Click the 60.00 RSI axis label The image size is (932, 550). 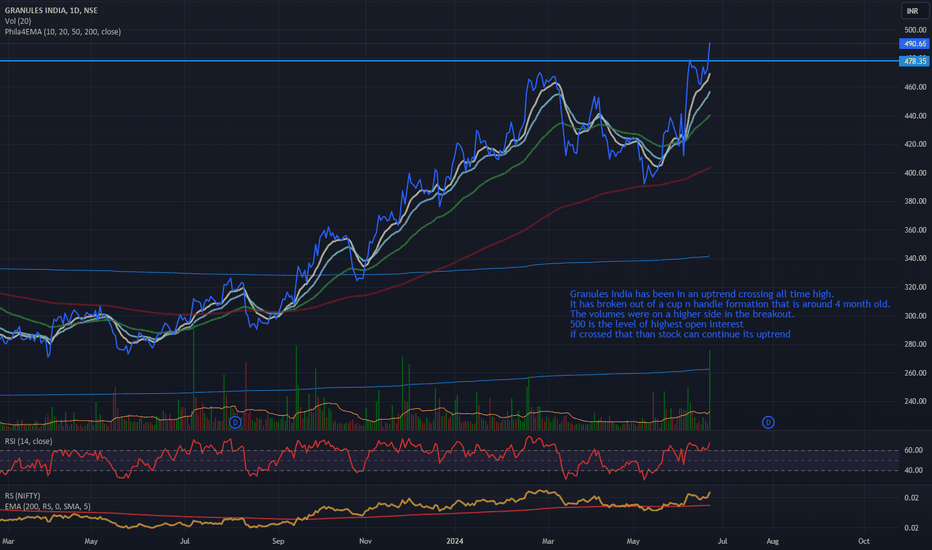click(913, 450)
